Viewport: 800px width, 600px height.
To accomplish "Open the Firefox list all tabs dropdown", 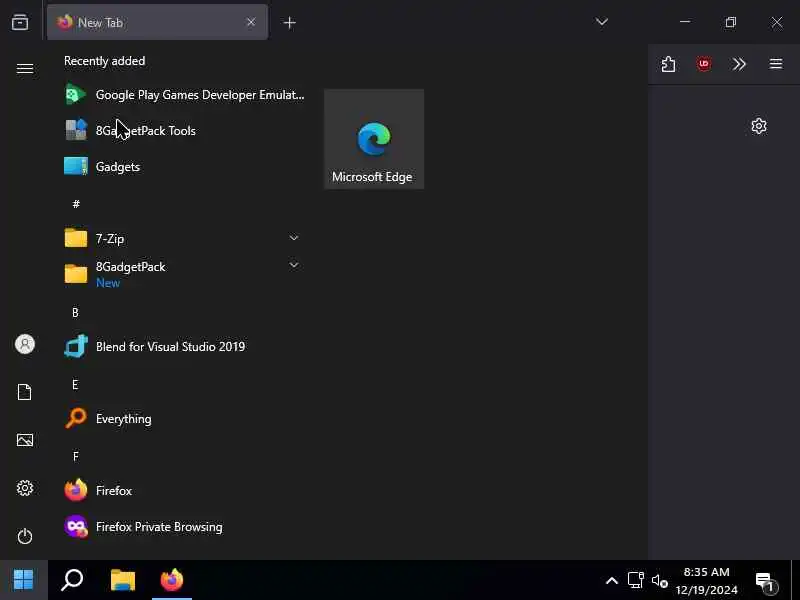I will 602,22.
